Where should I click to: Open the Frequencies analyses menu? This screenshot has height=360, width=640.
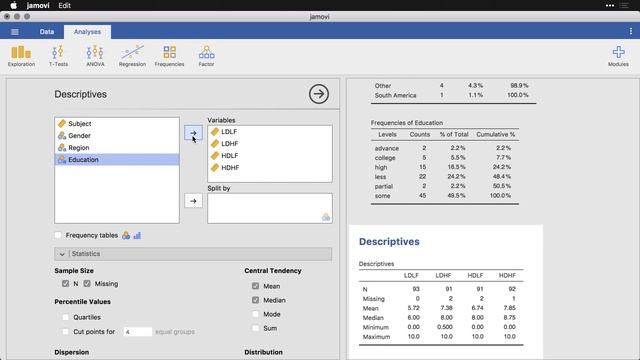(169, 56)
